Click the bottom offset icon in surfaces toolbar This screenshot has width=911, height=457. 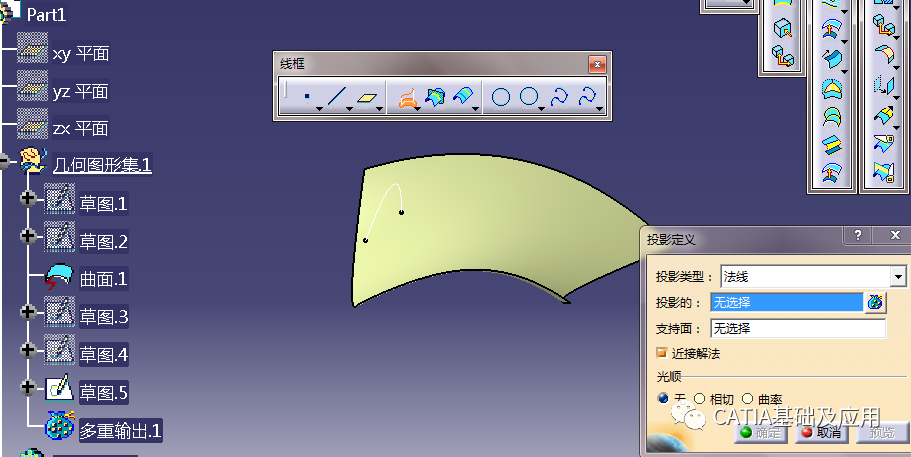tap(832, 173)
